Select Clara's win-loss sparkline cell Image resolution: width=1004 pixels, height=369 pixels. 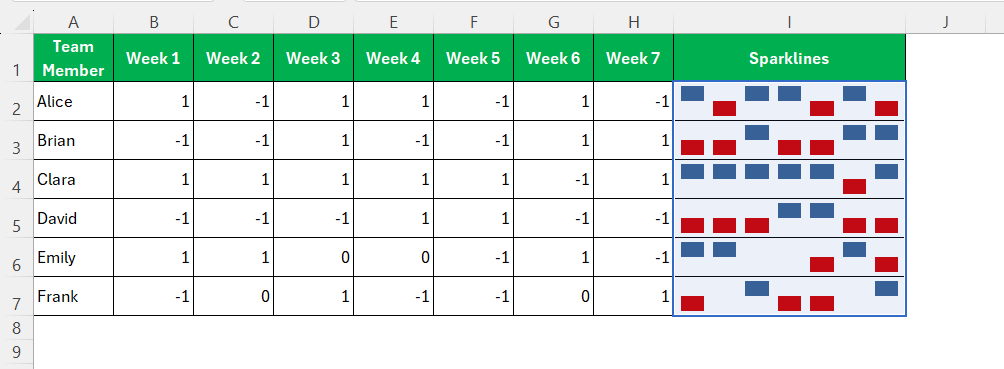tap(789, 179)
